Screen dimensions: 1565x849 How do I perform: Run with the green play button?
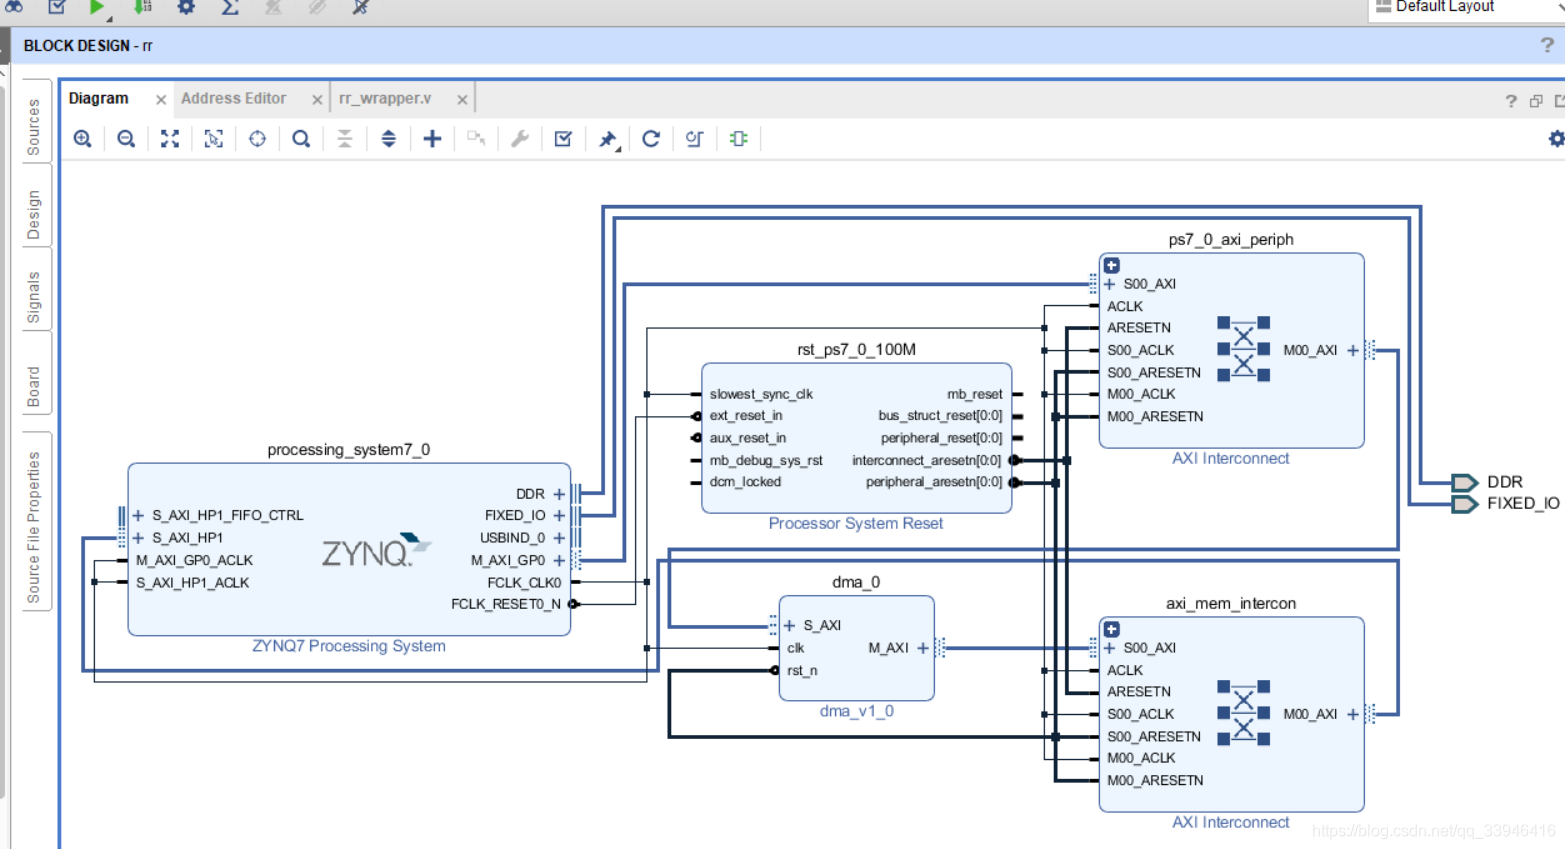[x=97, y=8]
